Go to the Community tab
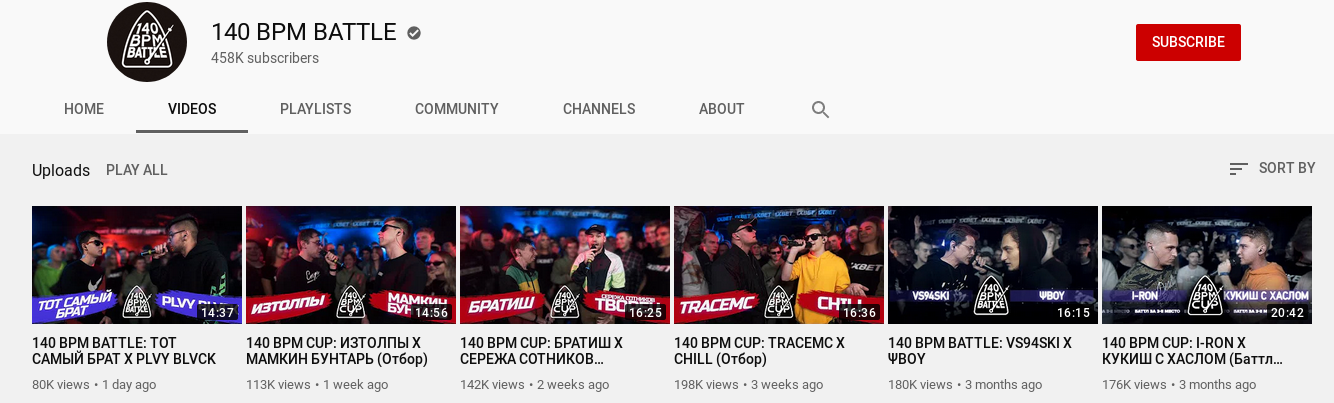This screenshot has width=1334, height=403. [x=457, y=109]
